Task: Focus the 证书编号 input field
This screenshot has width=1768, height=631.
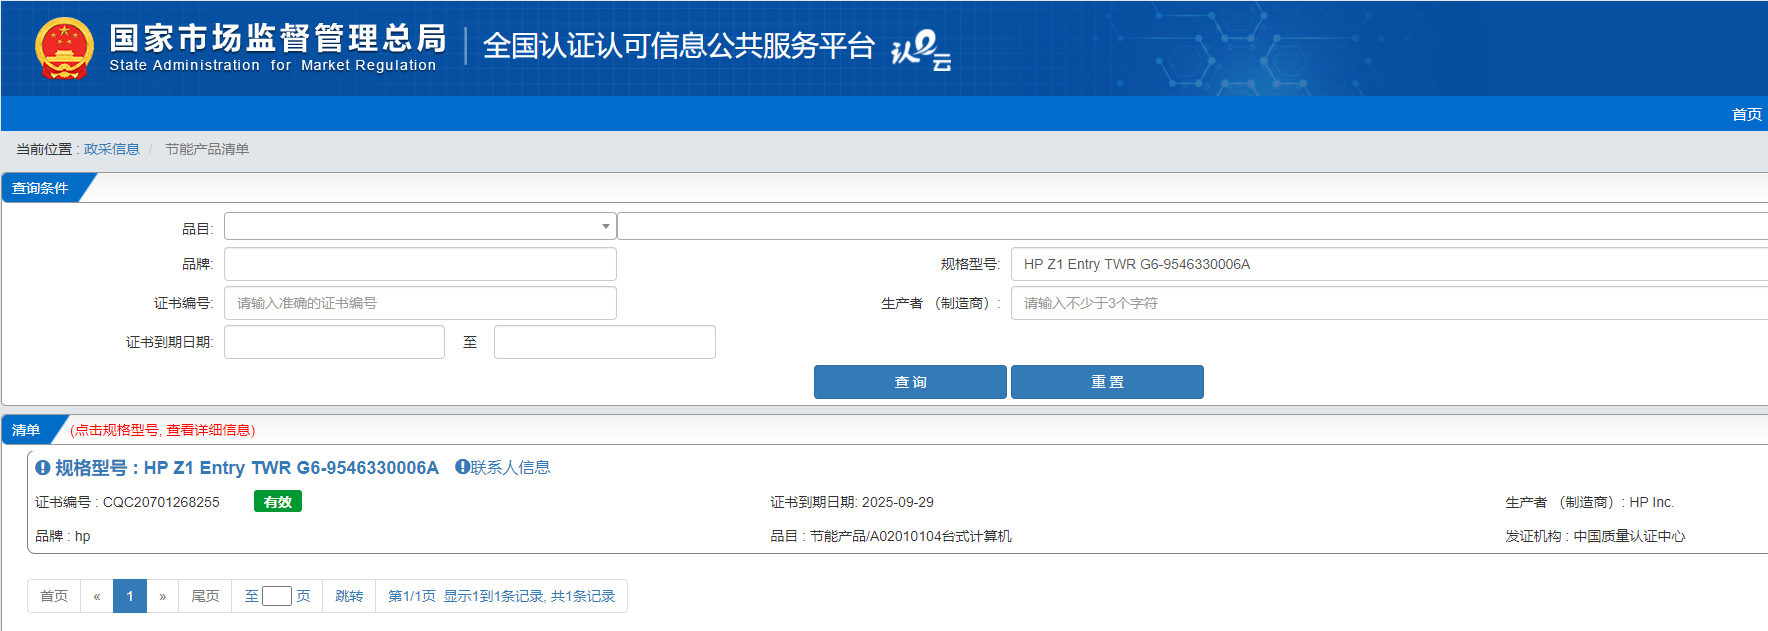Action: [420, 303]
